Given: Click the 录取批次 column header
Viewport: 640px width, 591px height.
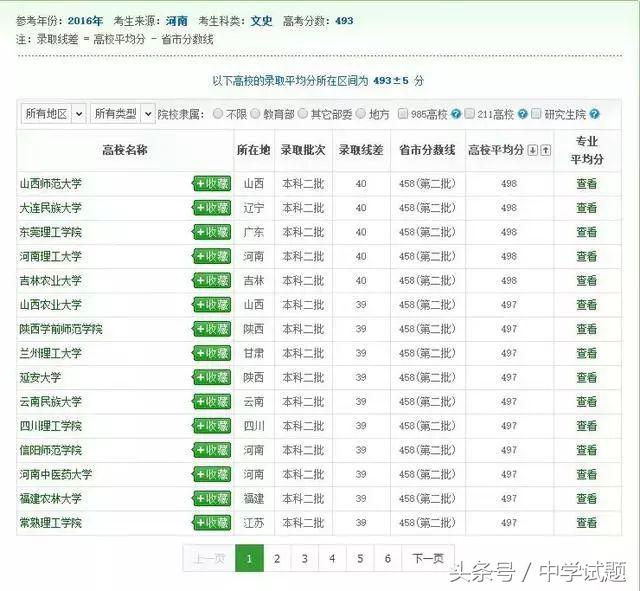Looking at the screenshot, I should tap(303, 150).
